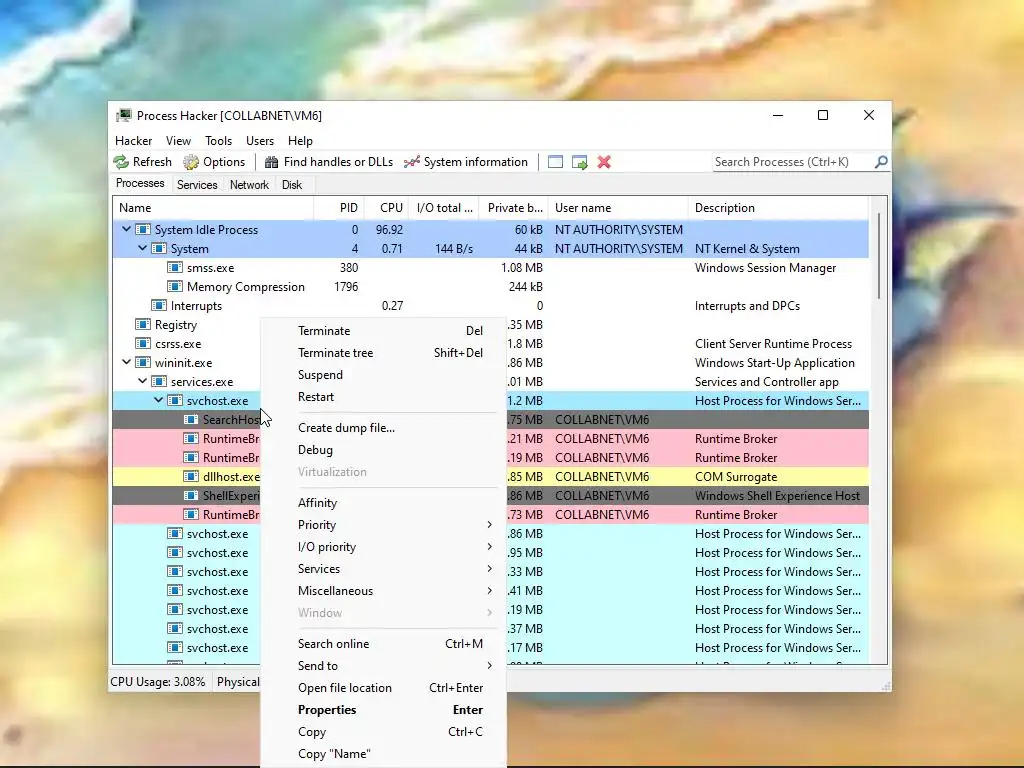The height and width of the screenshot is (768, 1024).
Task: Sort by User name column header
Action: 618,208
